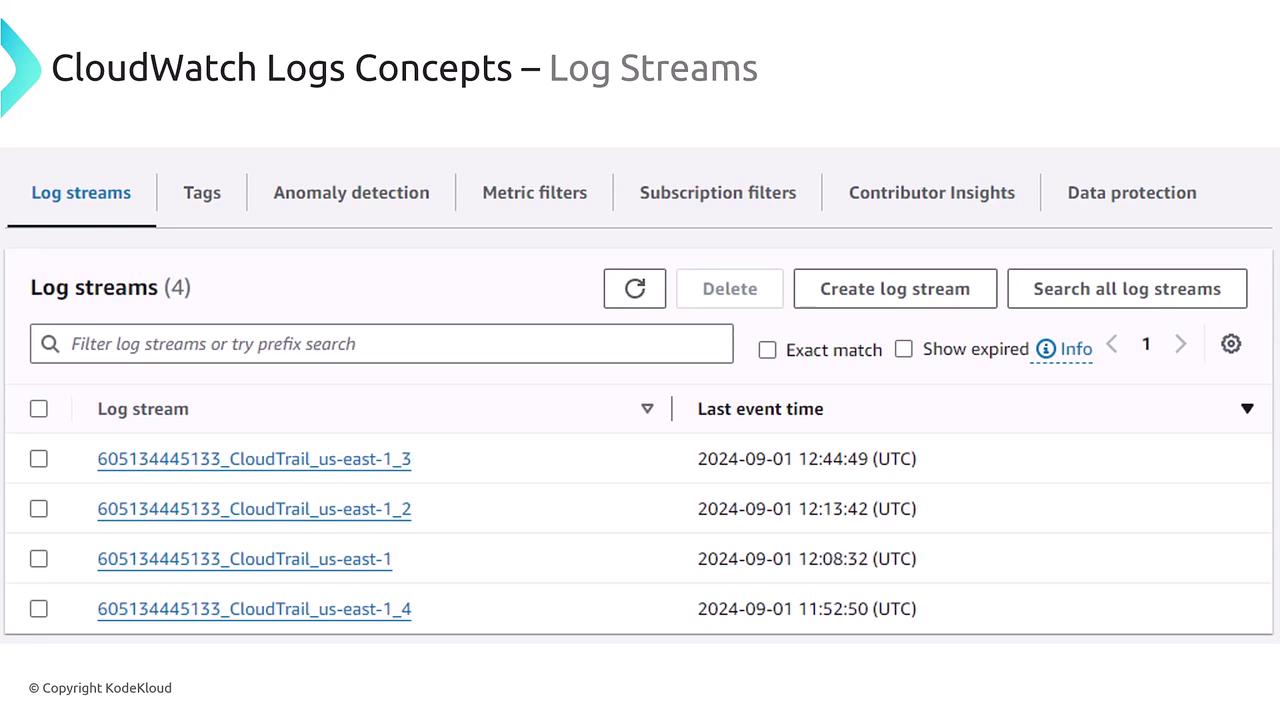
Task: Toggle the Show expired checkbox
Action: click(904, 349)
